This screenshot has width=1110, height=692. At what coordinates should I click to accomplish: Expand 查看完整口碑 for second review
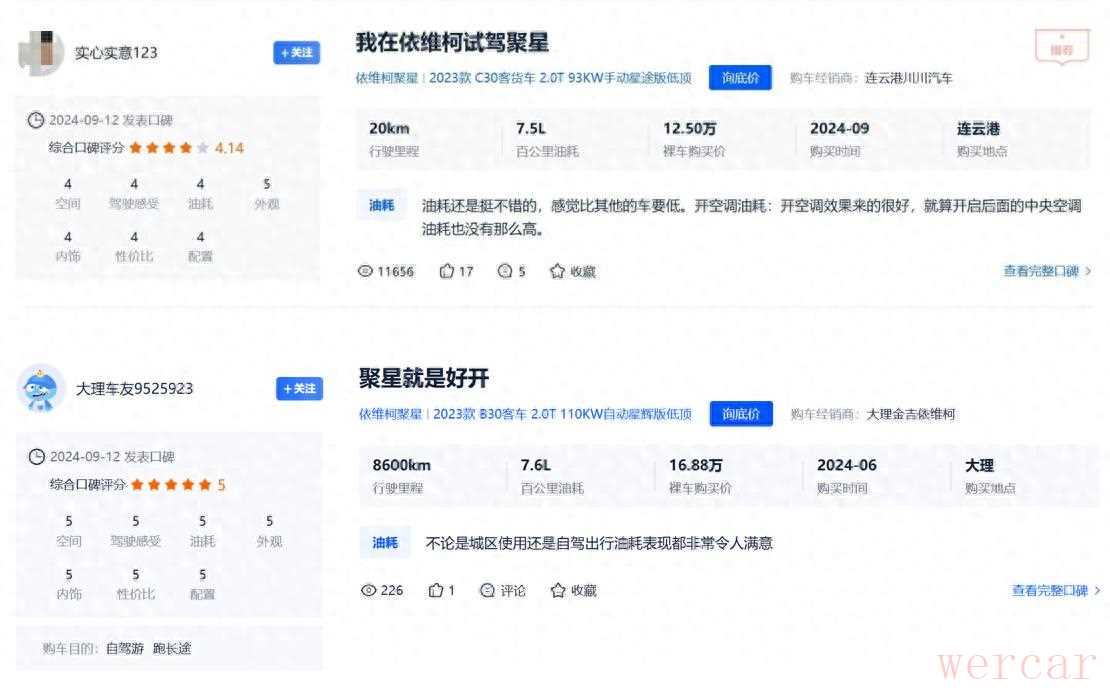(1055, 590)
